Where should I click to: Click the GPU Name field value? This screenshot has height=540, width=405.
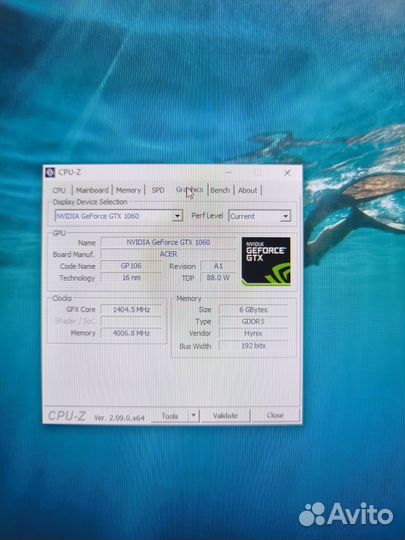pyautogui.click(x=168, y=242)
